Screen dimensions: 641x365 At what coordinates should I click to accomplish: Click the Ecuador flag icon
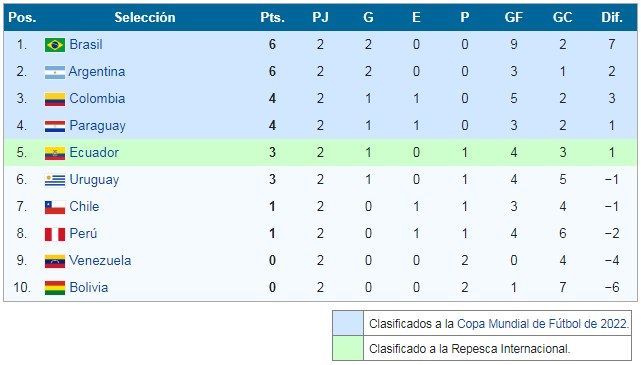coord(55,153)
